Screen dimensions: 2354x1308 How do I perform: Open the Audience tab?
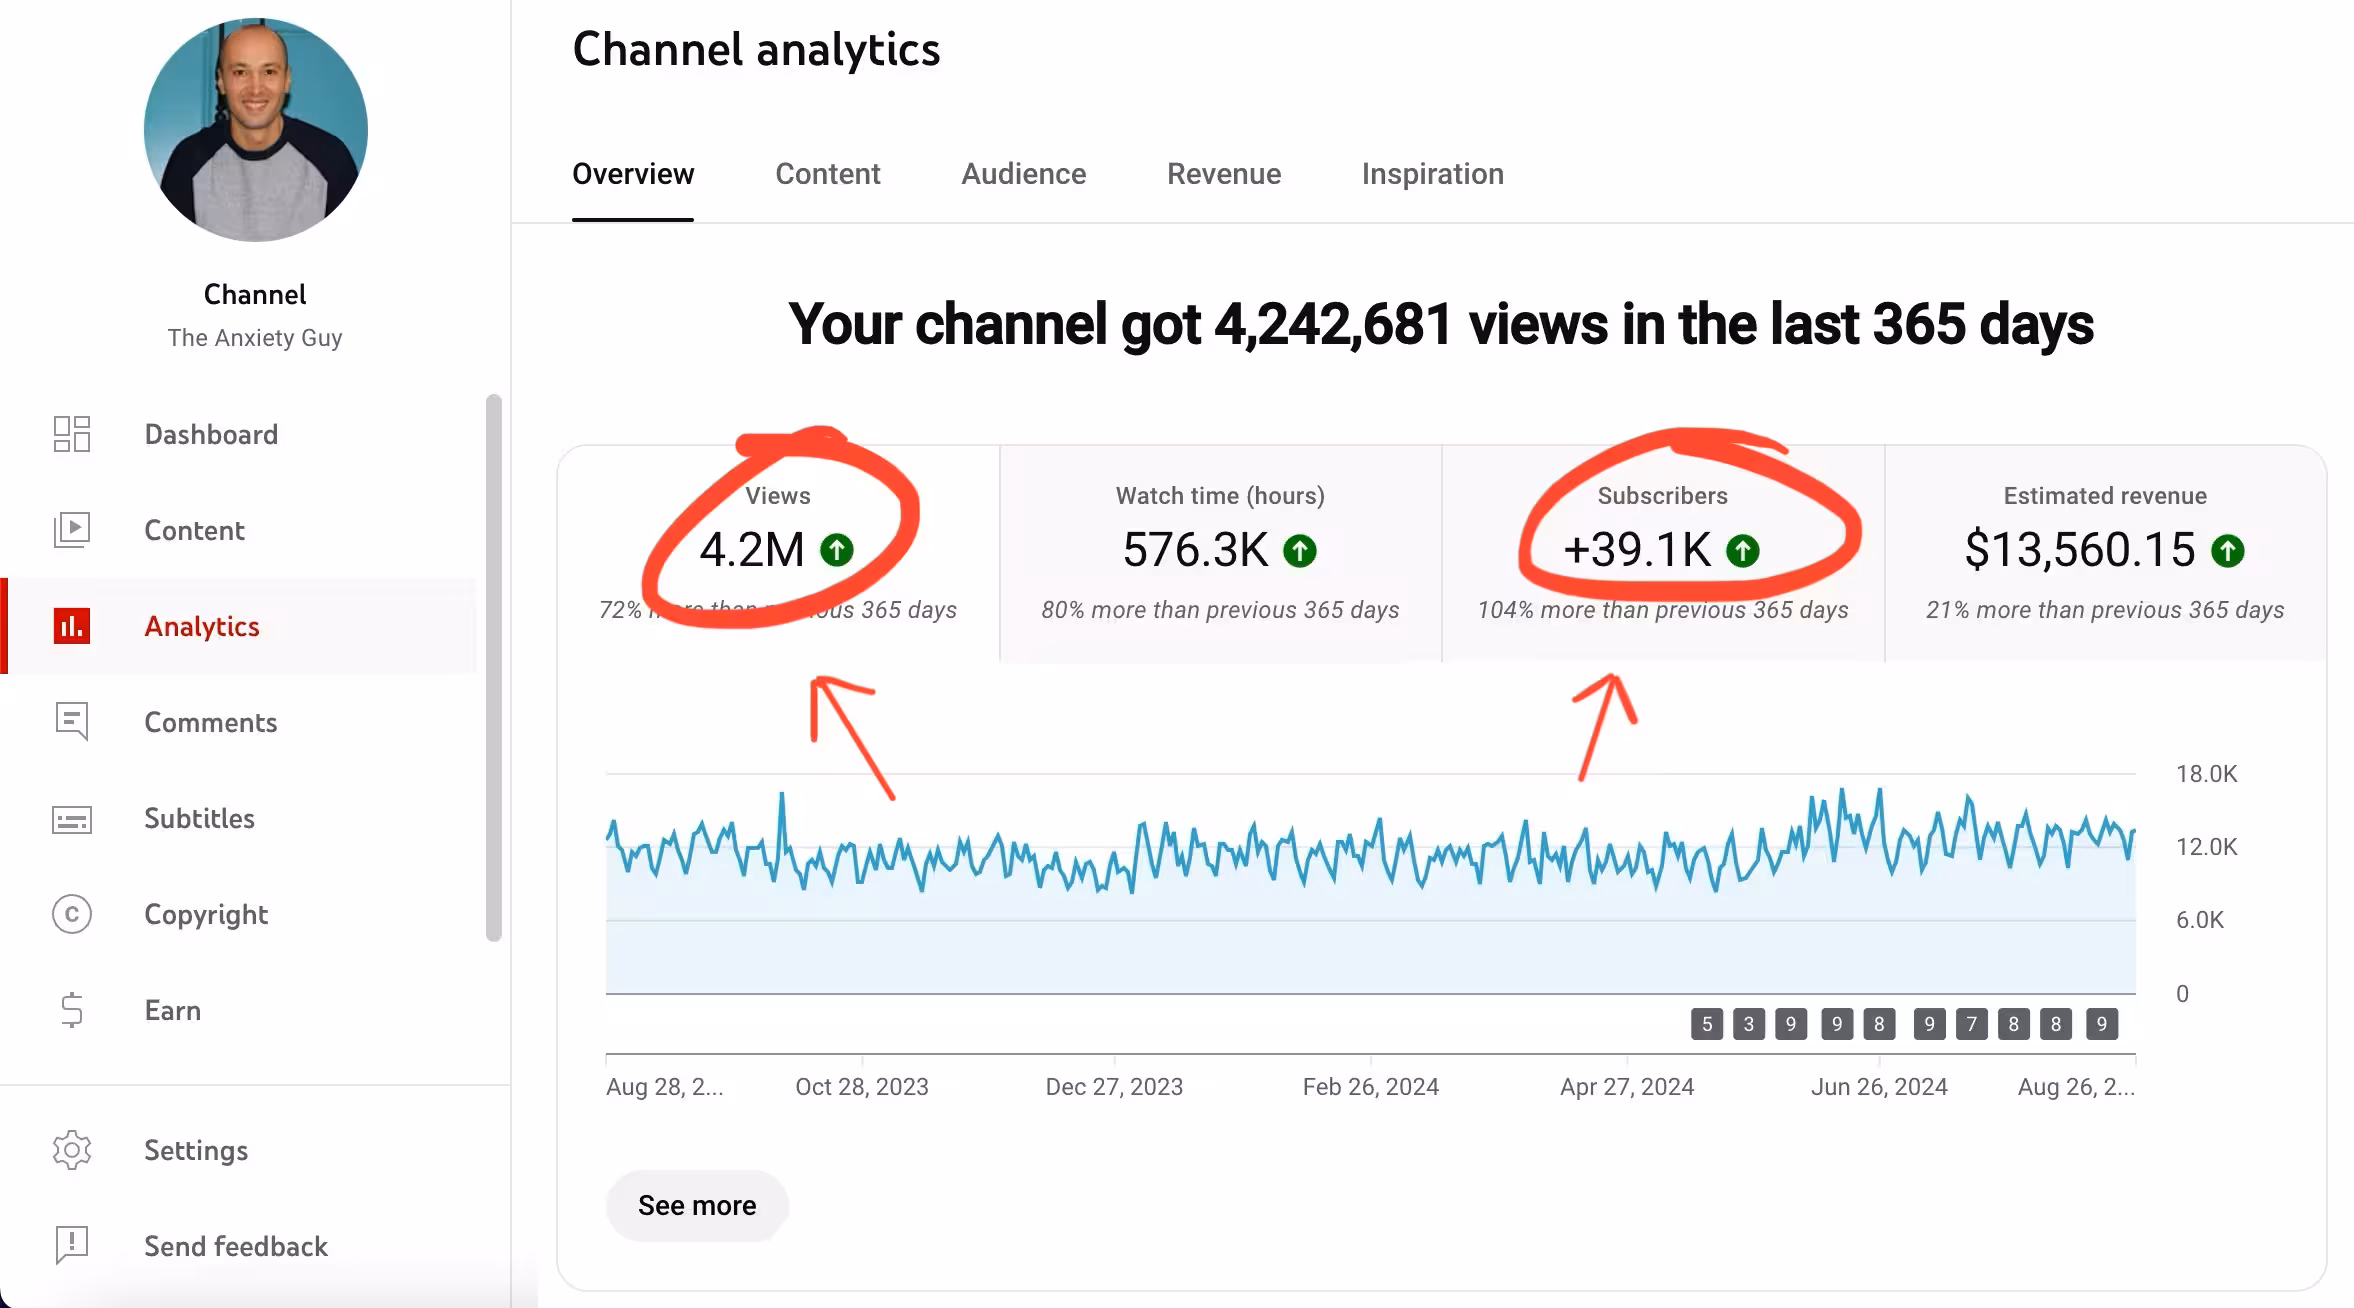[x=1023, y=174]
